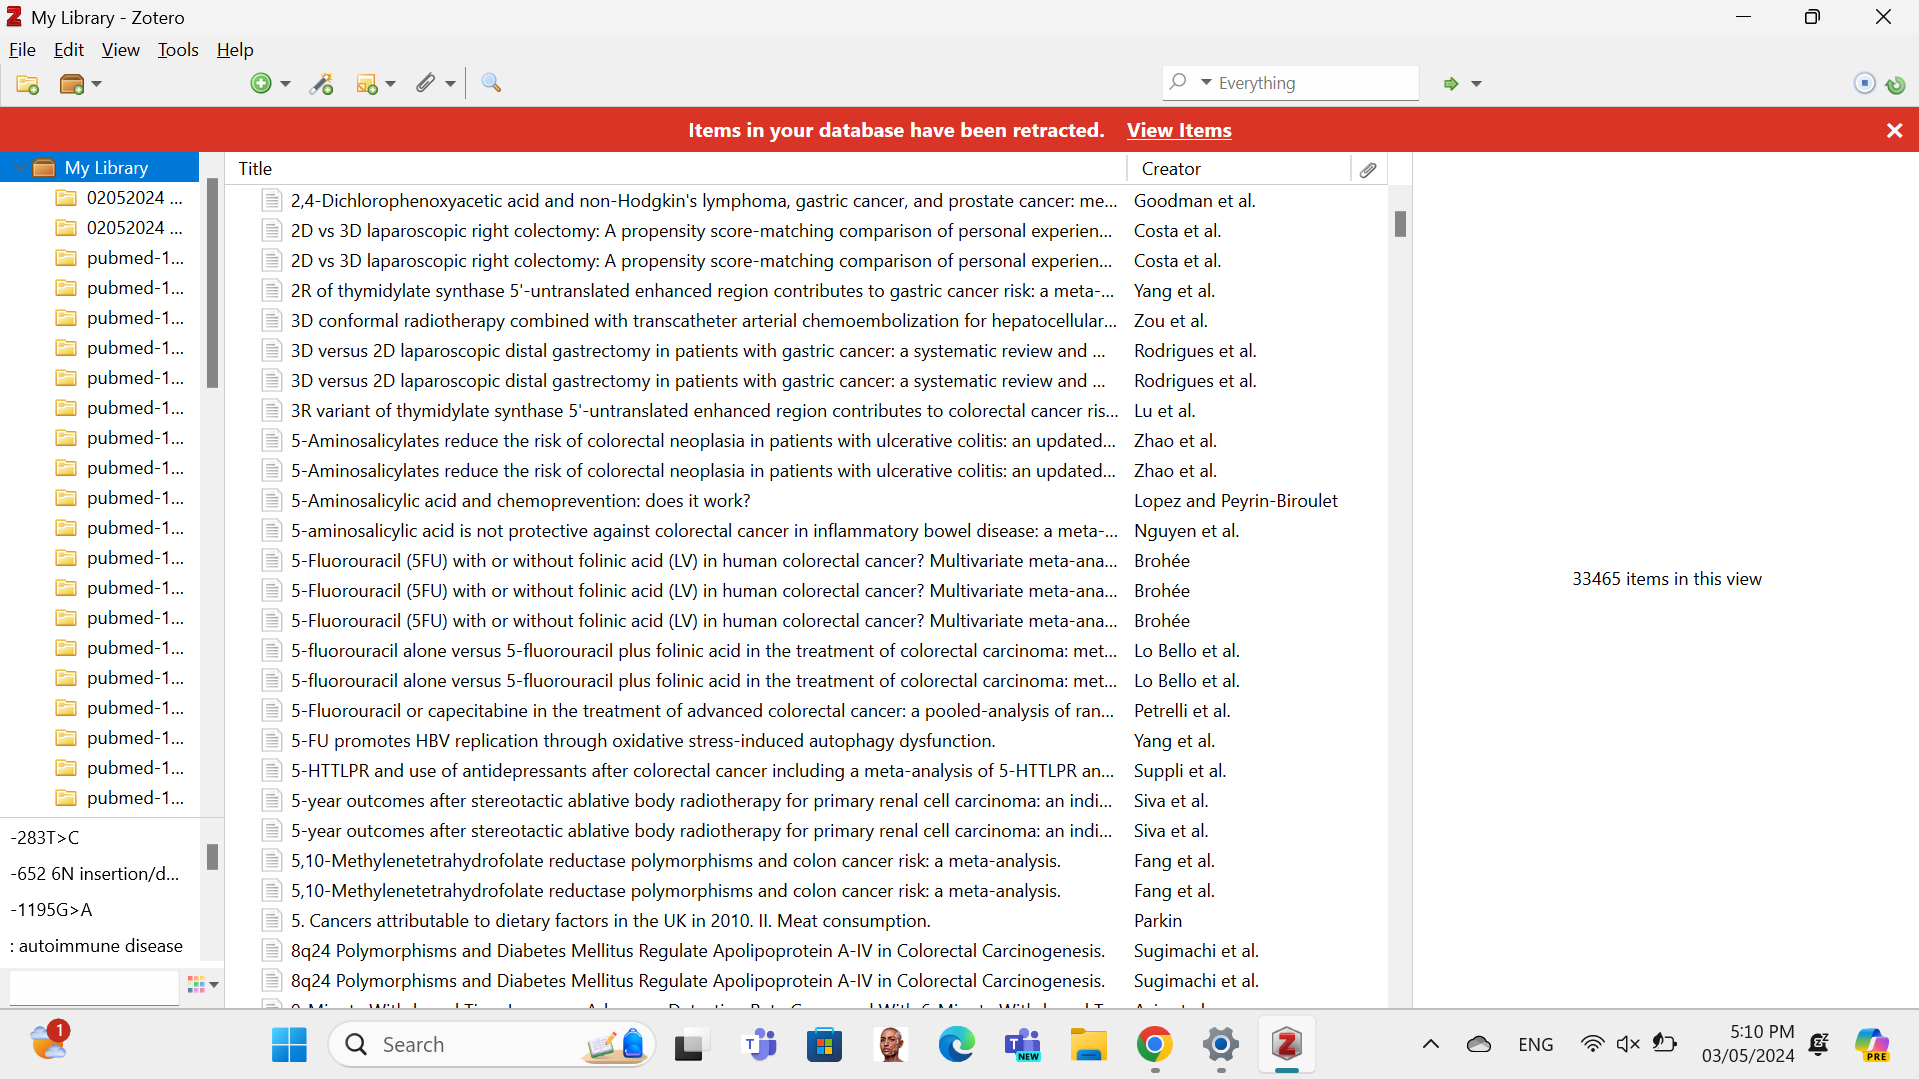Select the tag "-652 6N insertion/d..."
Image resolution: width=1919 pixels, height=1079 pixels.
[95, 874]
